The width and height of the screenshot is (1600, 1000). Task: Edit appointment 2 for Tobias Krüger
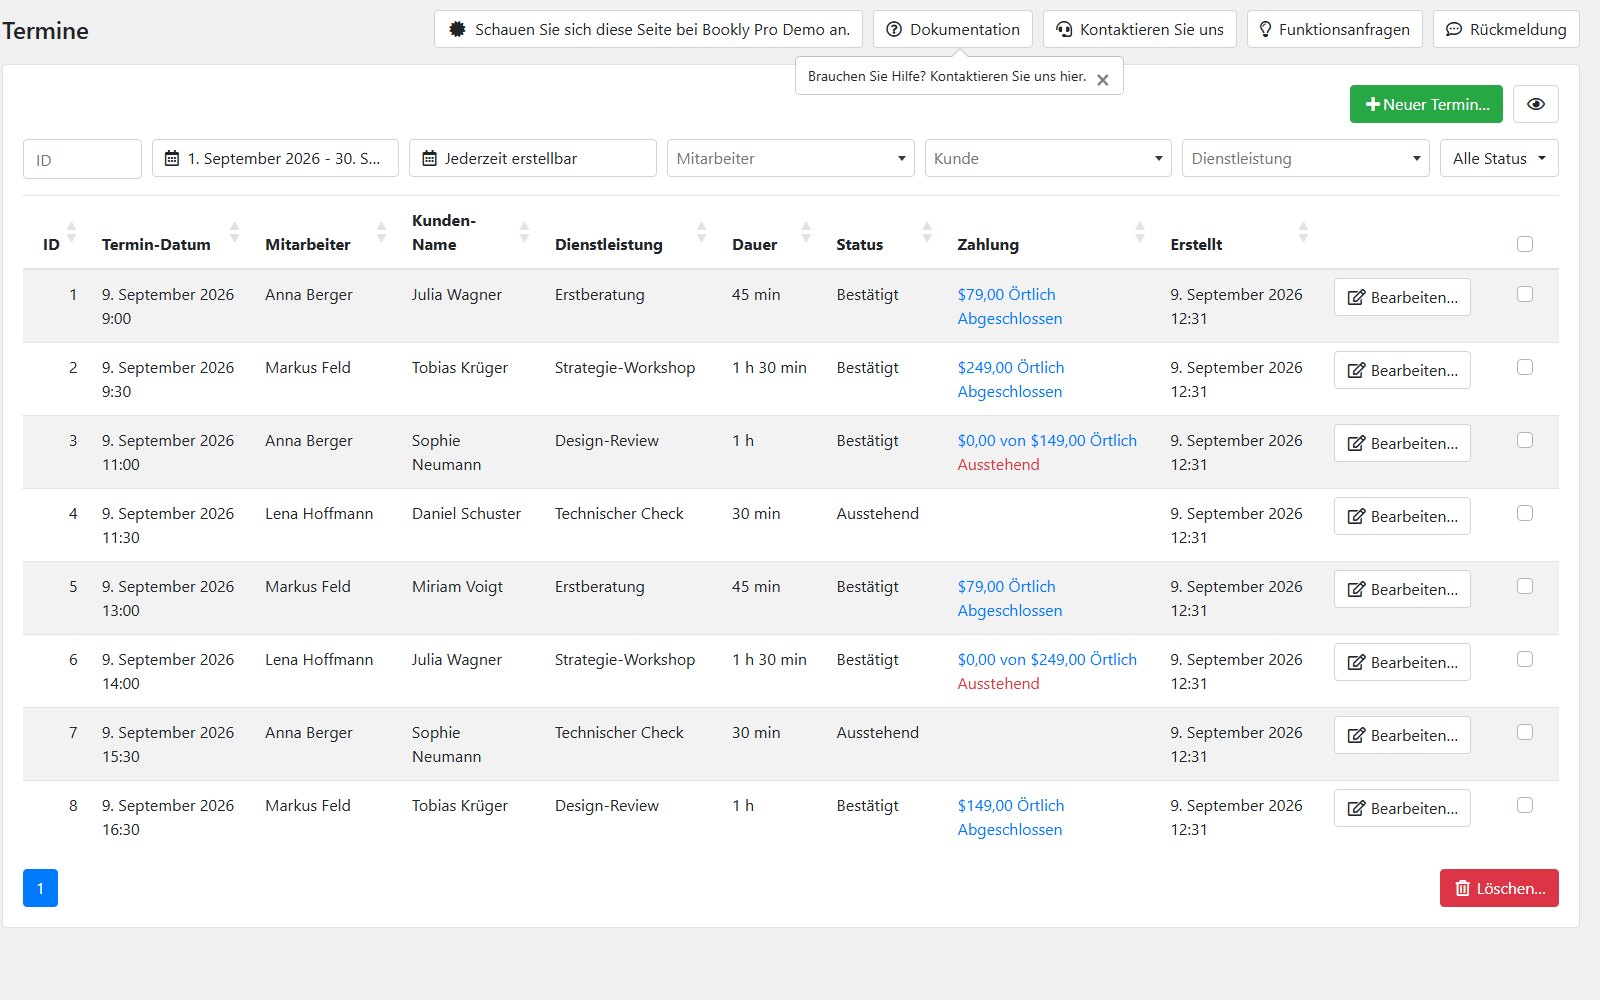(x=1402, y=370)
